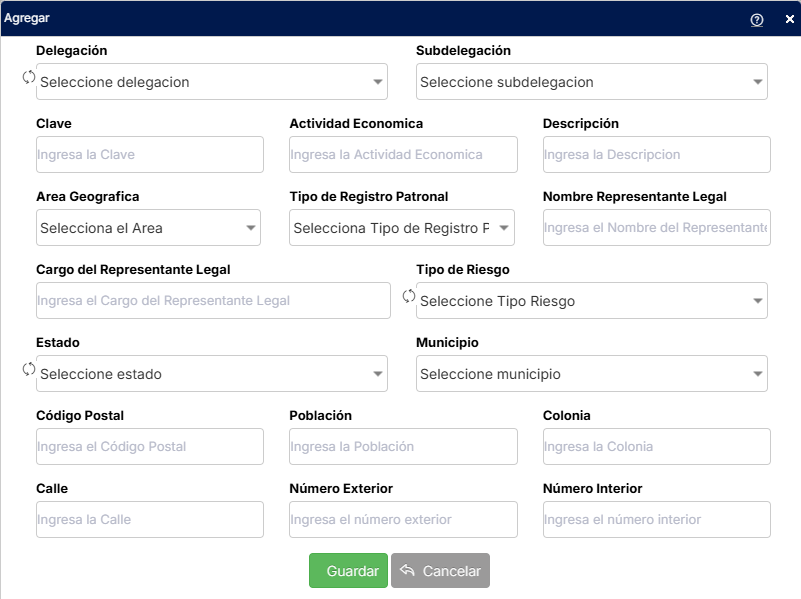Screen dimensions: 801x599
Task: Click the Actividad Economica text field
Action: pos(403,154)
